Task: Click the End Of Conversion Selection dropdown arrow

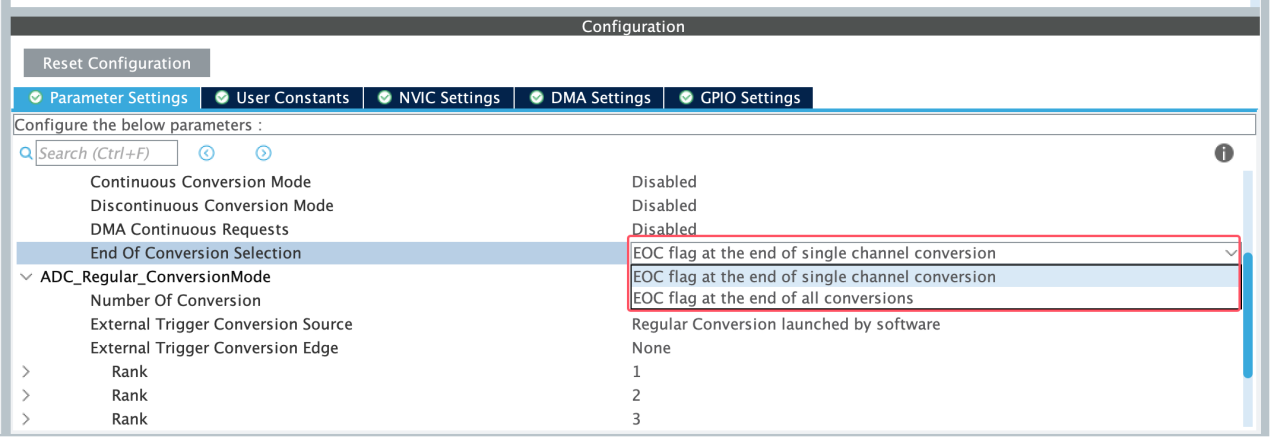Action: tap(1230, 253)
